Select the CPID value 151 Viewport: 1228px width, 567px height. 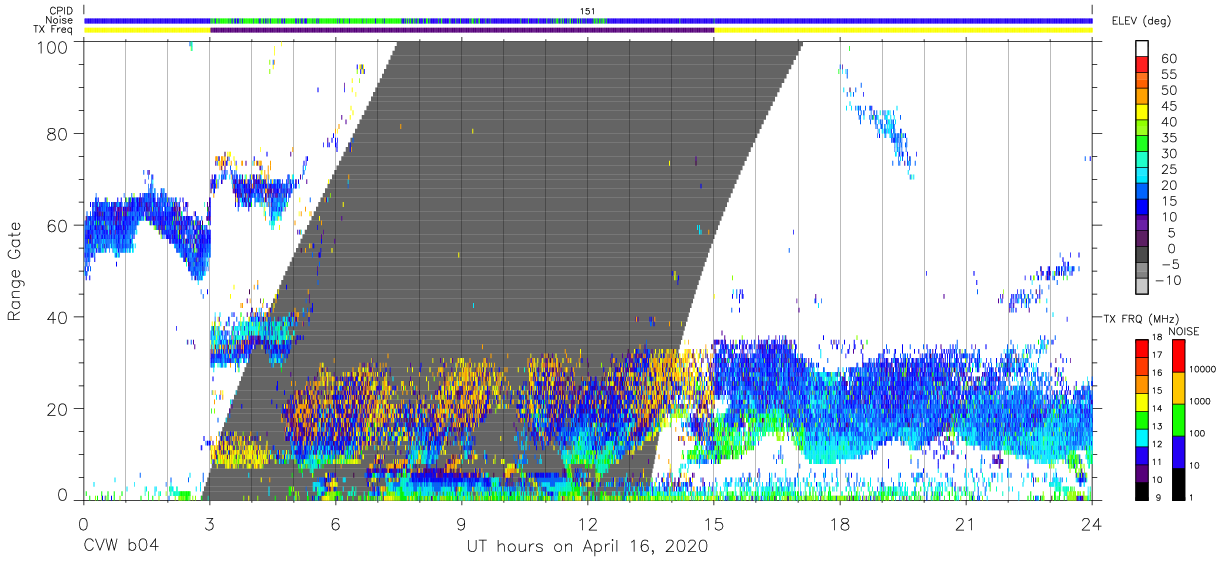click(588, 11)
